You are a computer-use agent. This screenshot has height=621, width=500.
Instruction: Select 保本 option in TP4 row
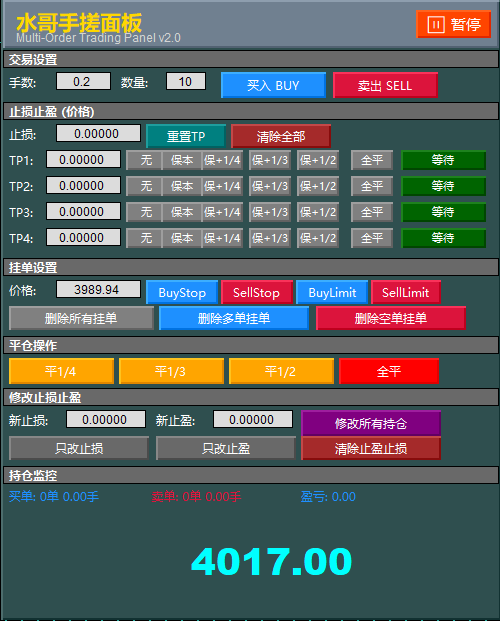click(182, 238)
